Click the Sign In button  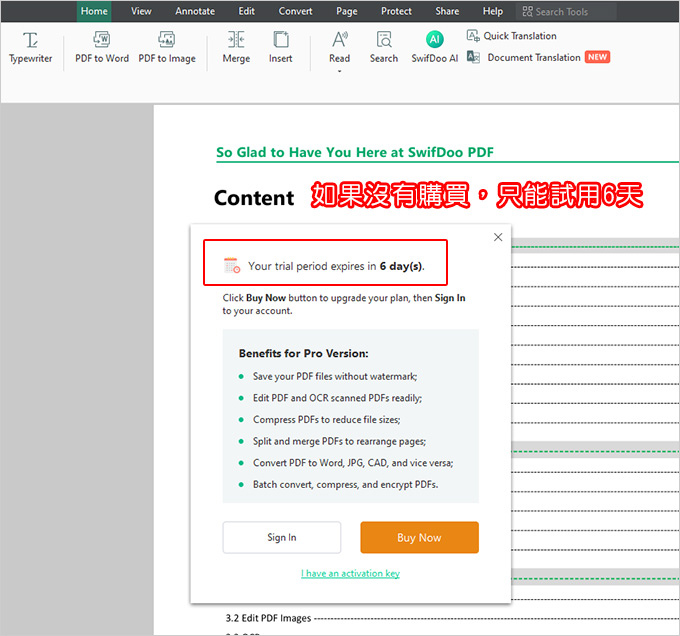(x=282, y=537)
